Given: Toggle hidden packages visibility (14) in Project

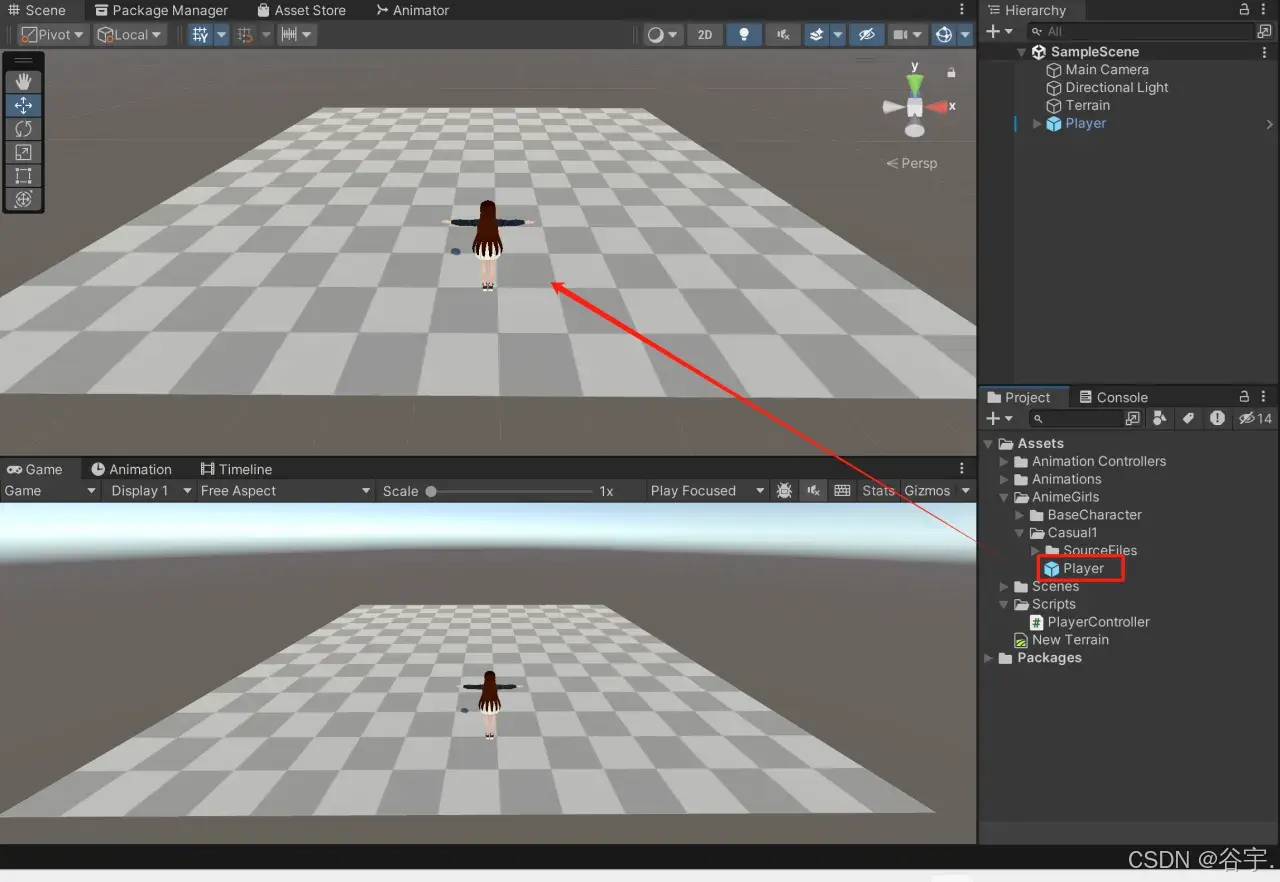Looking at the screenshot, I should (x=1255, y=419).
